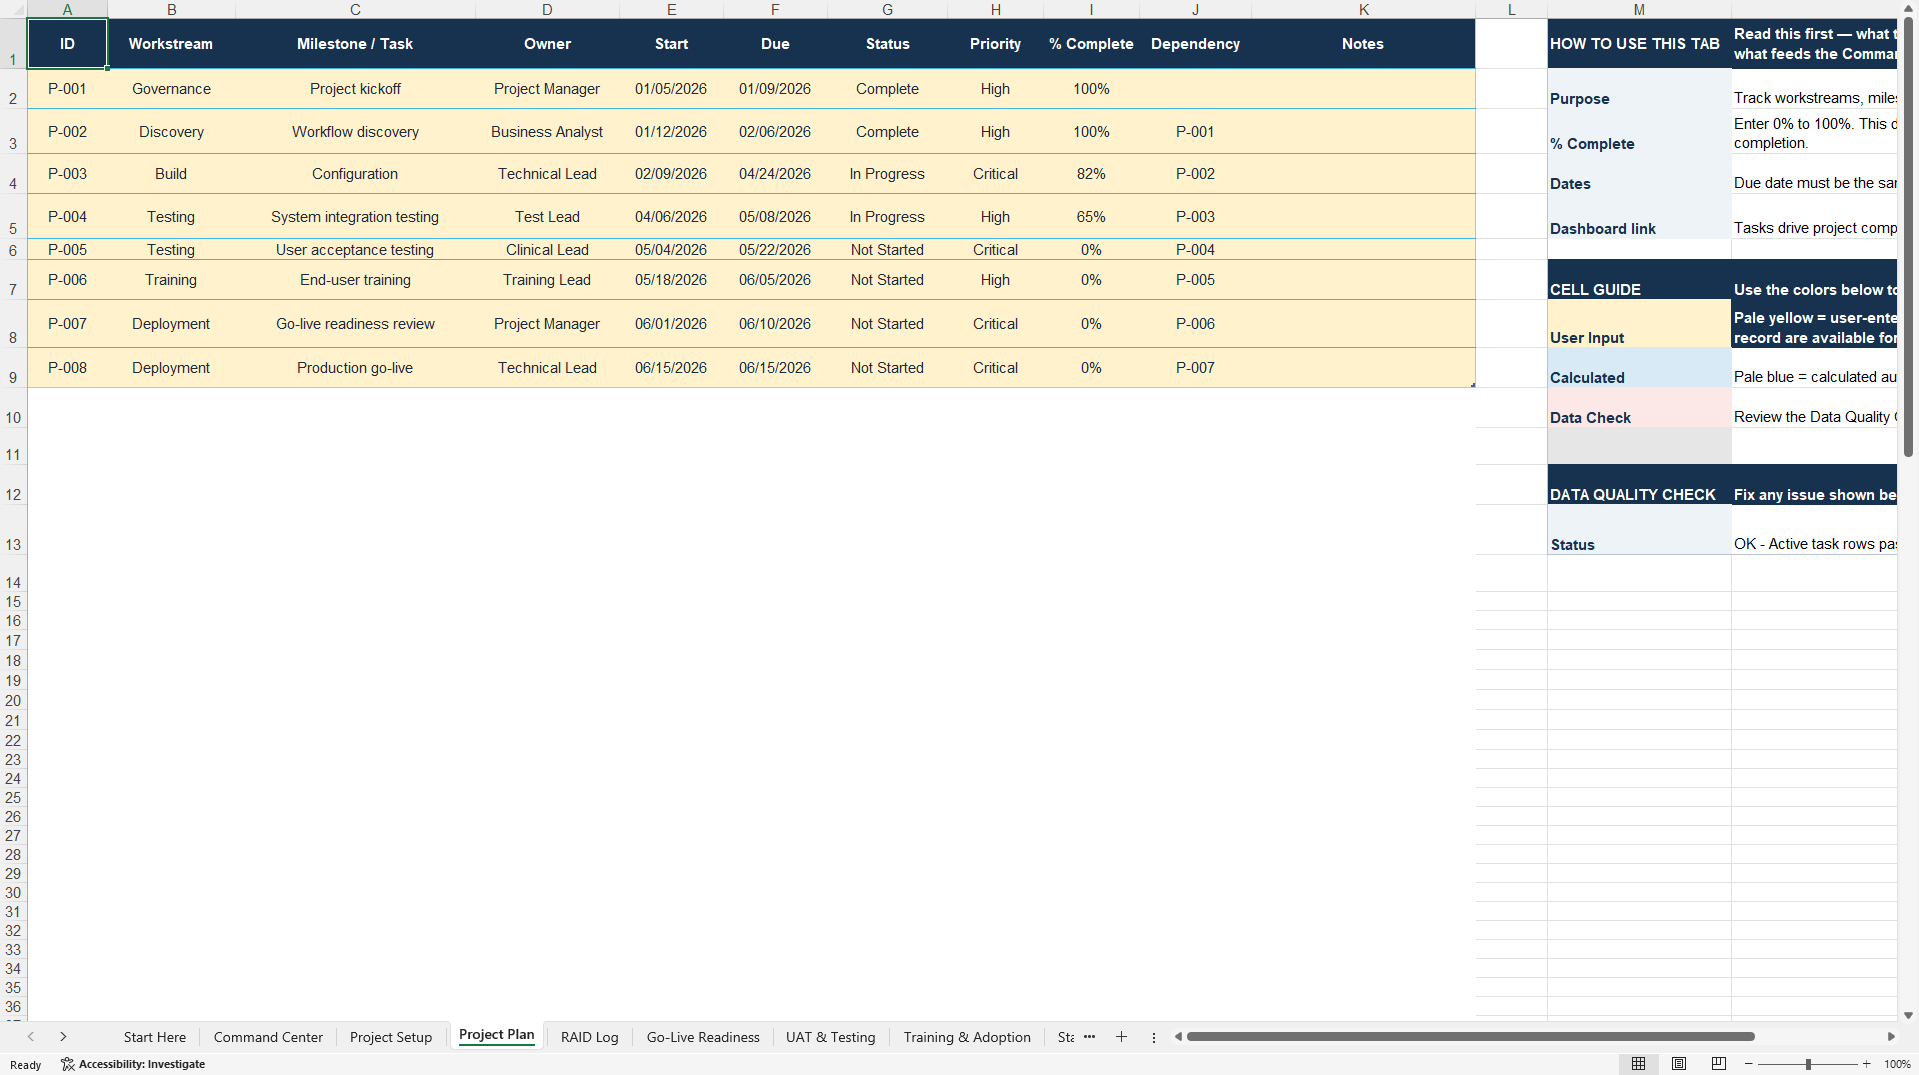This screenshot has height=1075, width=1919.
Task: Select the Data Check legend cell
Action: 1639,408
